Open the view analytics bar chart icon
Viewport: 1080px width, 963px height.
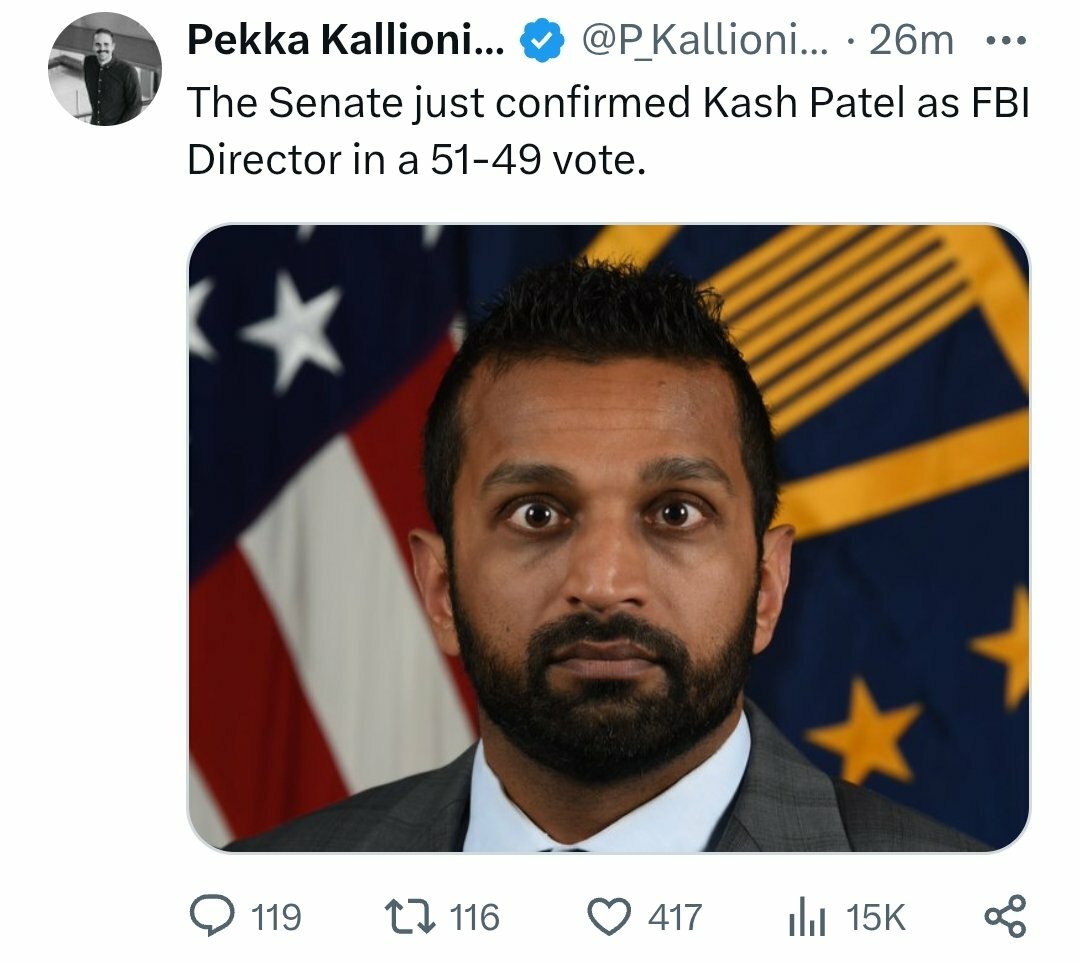[807, 917]
